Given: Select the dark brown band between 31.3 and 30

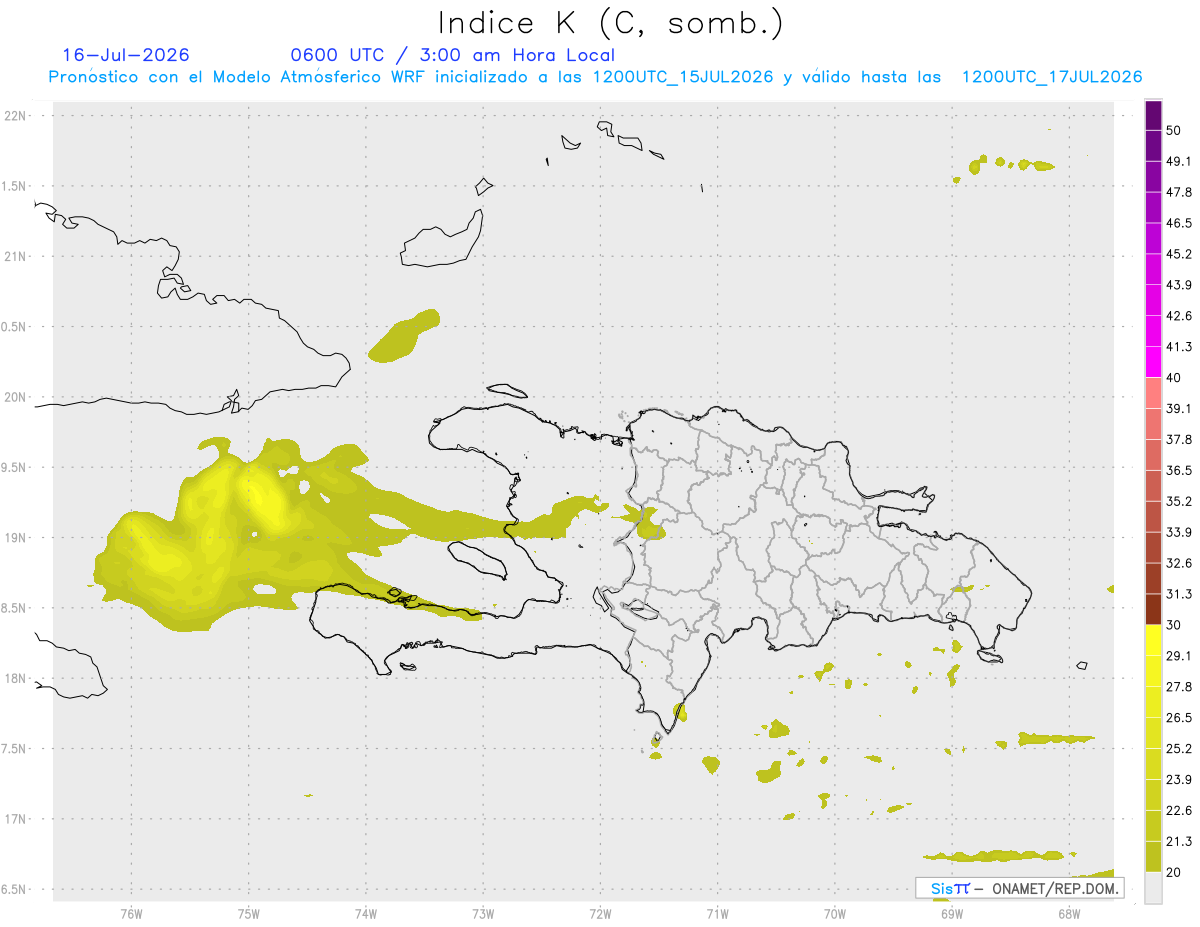Looking at the screenshot, I should (x=1153, y=609).
